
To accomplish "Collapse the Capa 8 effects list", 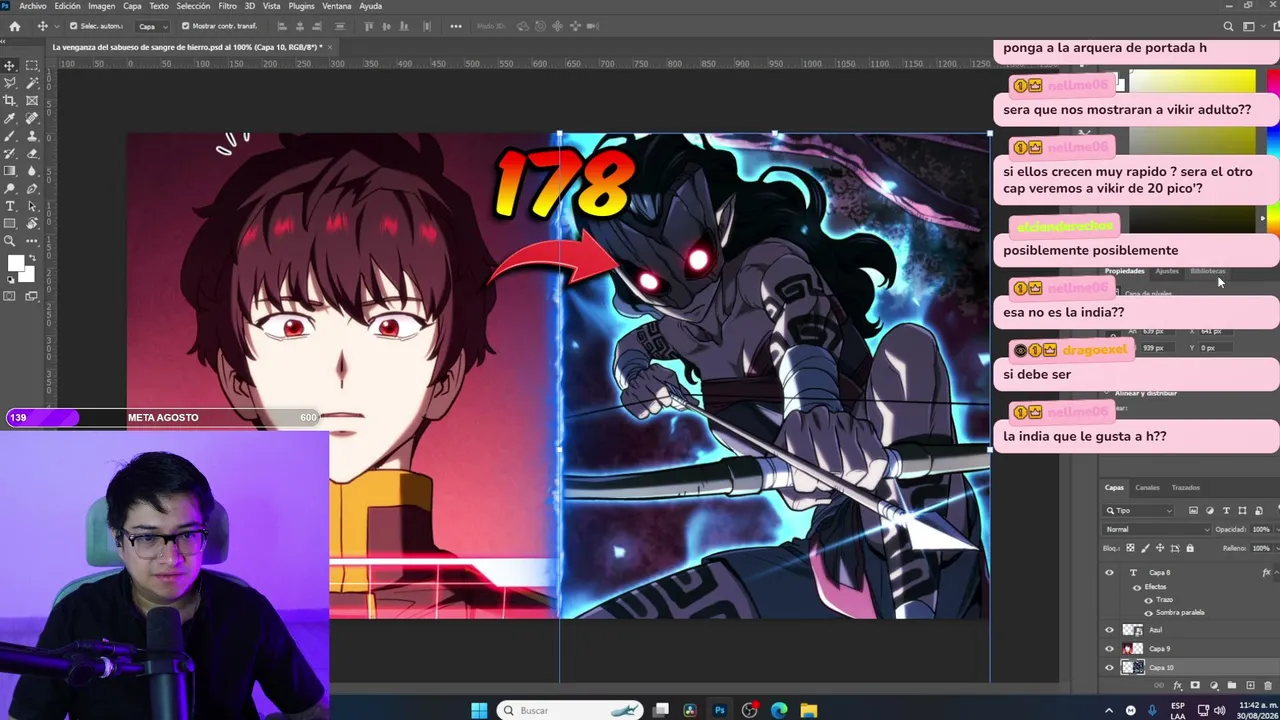I will (x=1278, y=573).
